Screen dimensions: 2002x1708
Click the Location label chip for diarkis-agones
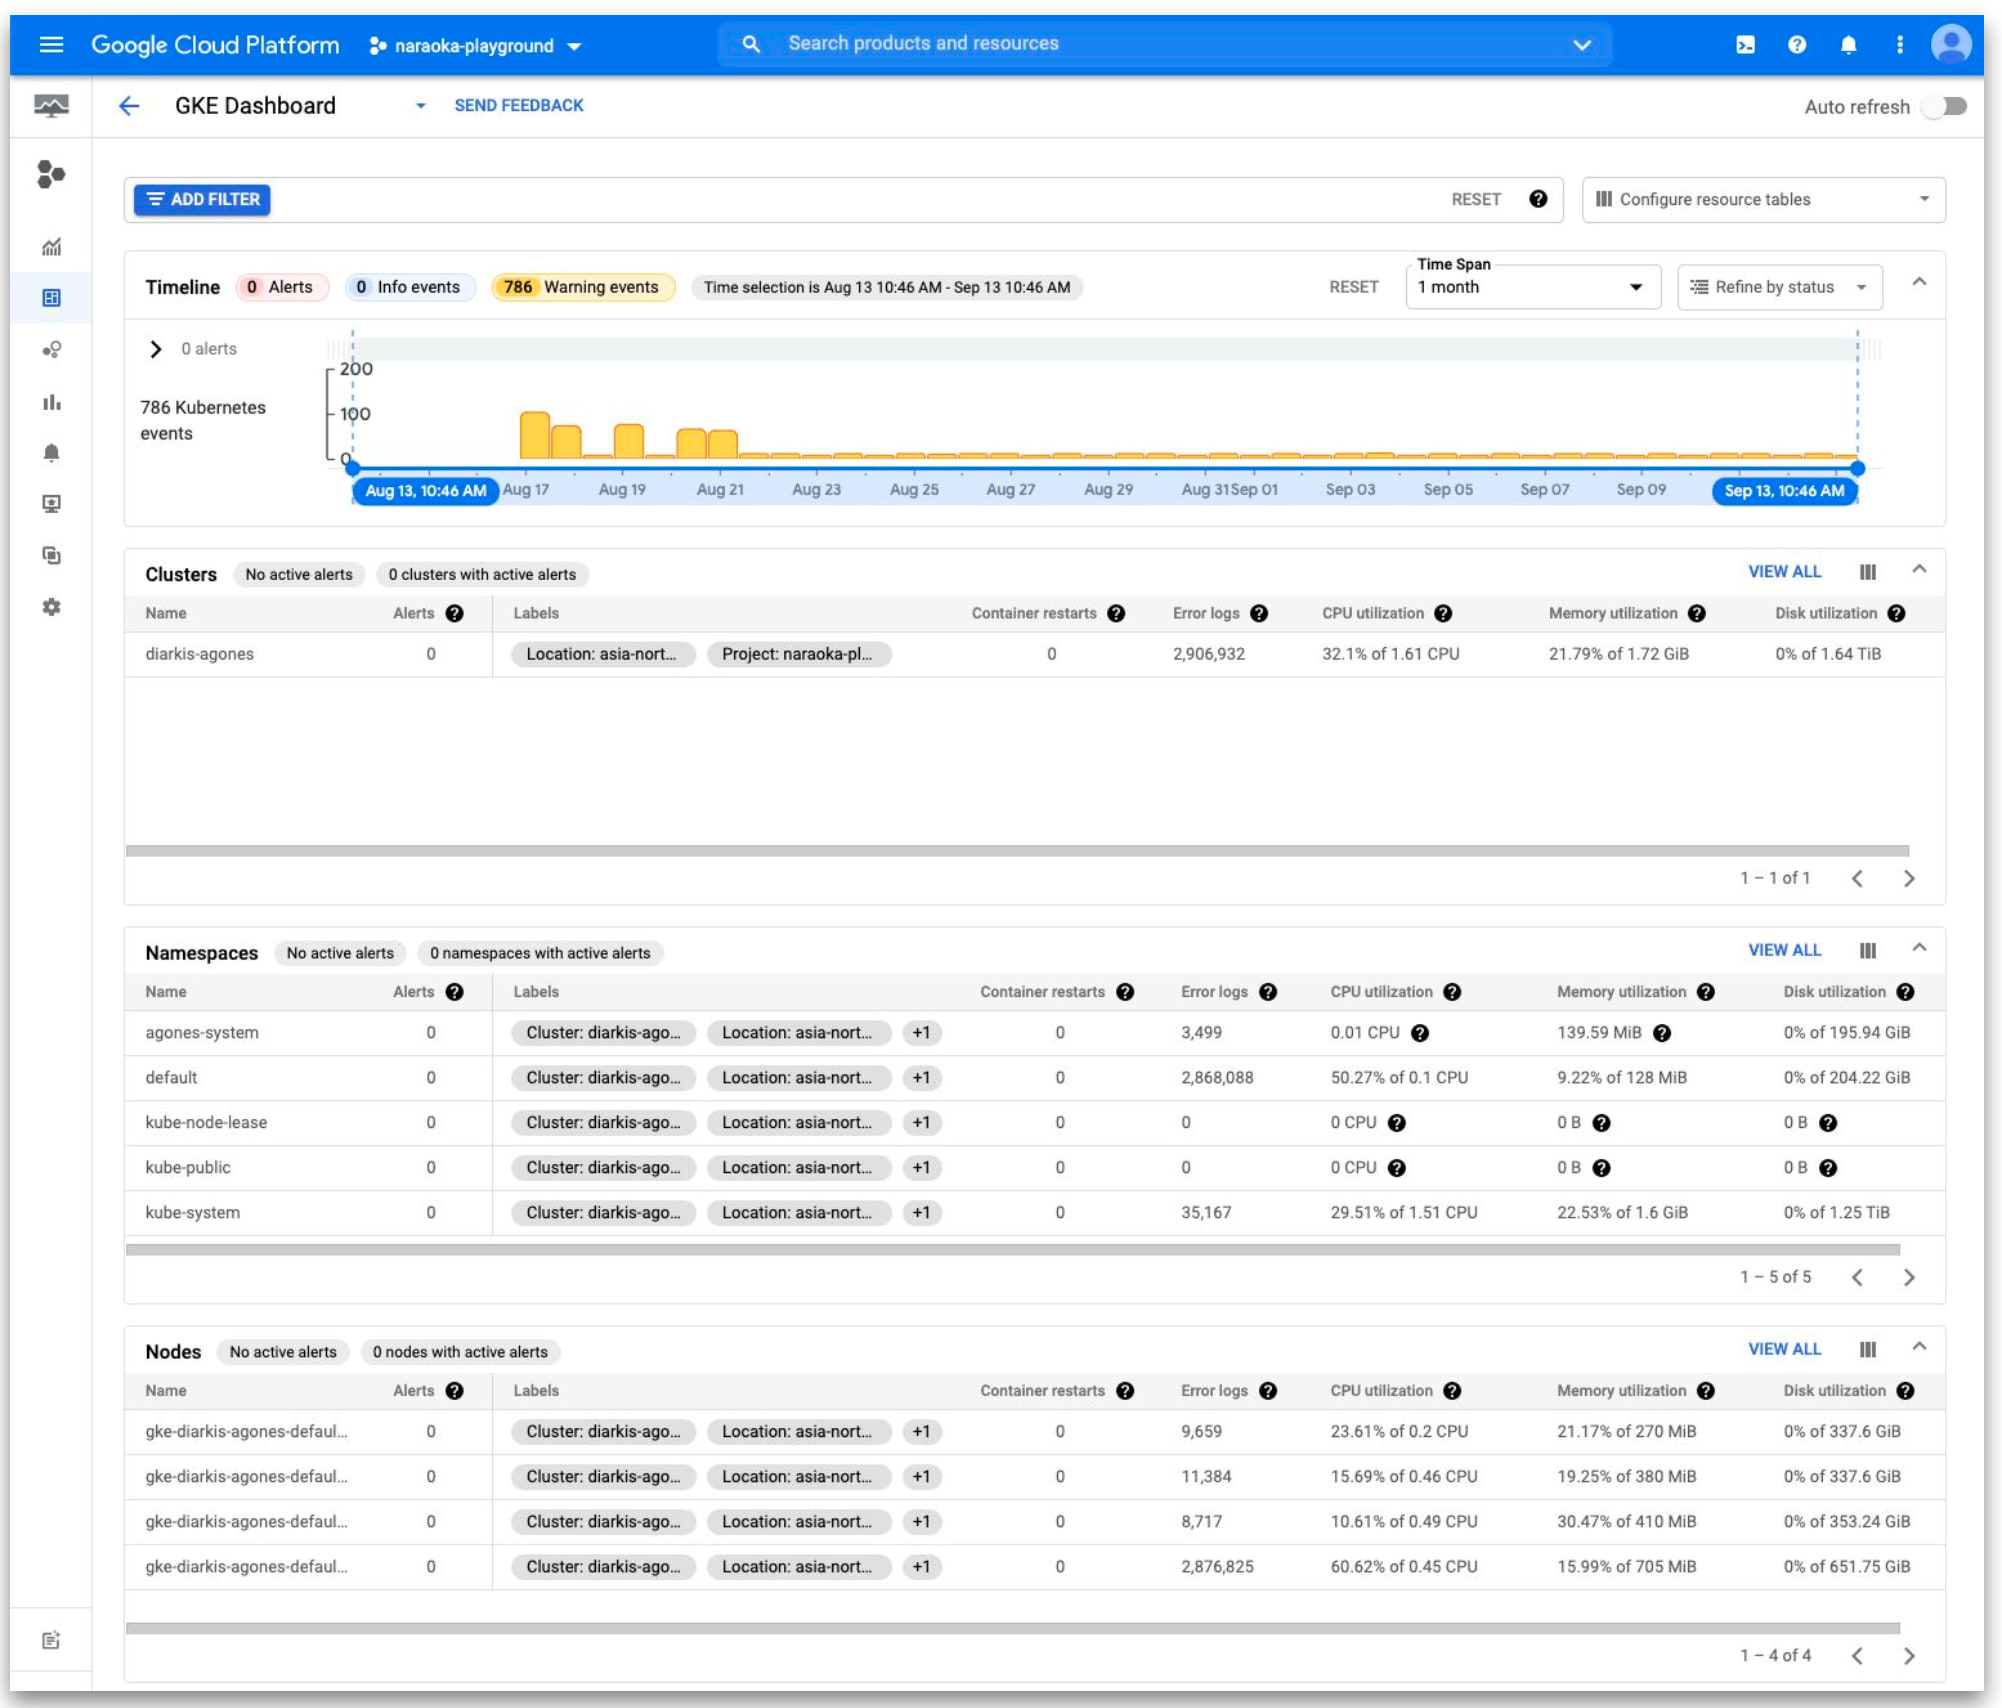[x=603, y=654]
